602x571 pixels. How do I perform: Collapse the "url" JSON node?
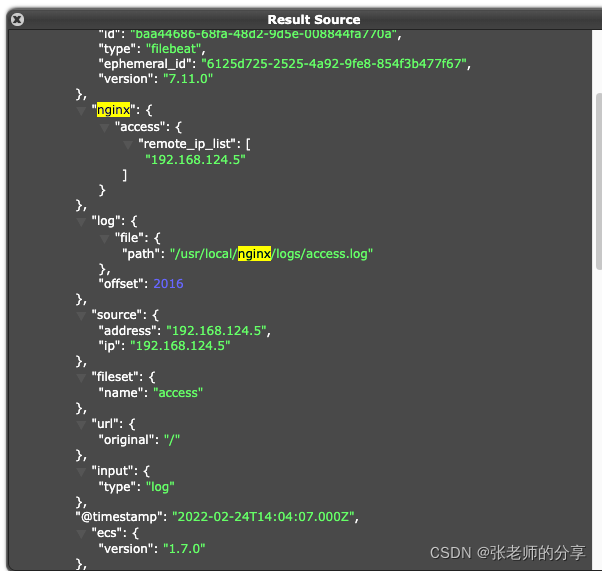[x=81, y=425]
